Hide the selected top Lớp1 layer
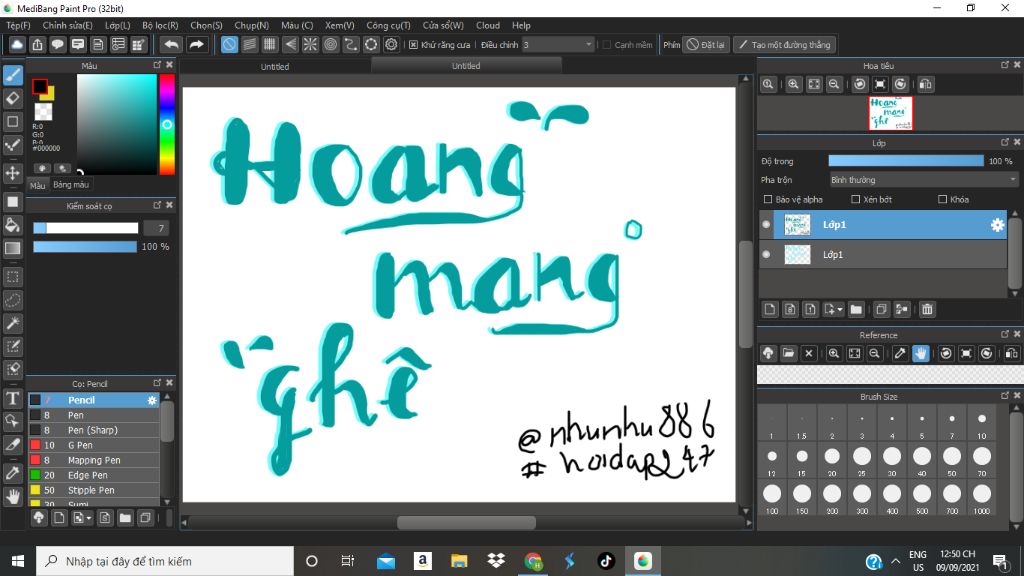The width and height of the screenshot is (1024, 576). click(767, 225)
